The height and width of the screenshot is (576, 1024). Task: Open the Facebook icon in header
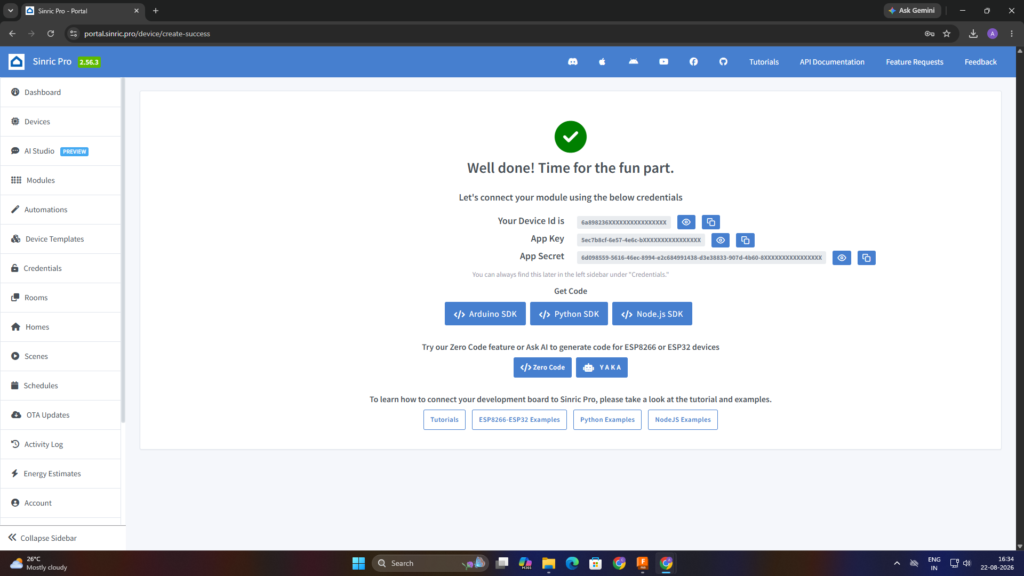click(x=694, y=61)
